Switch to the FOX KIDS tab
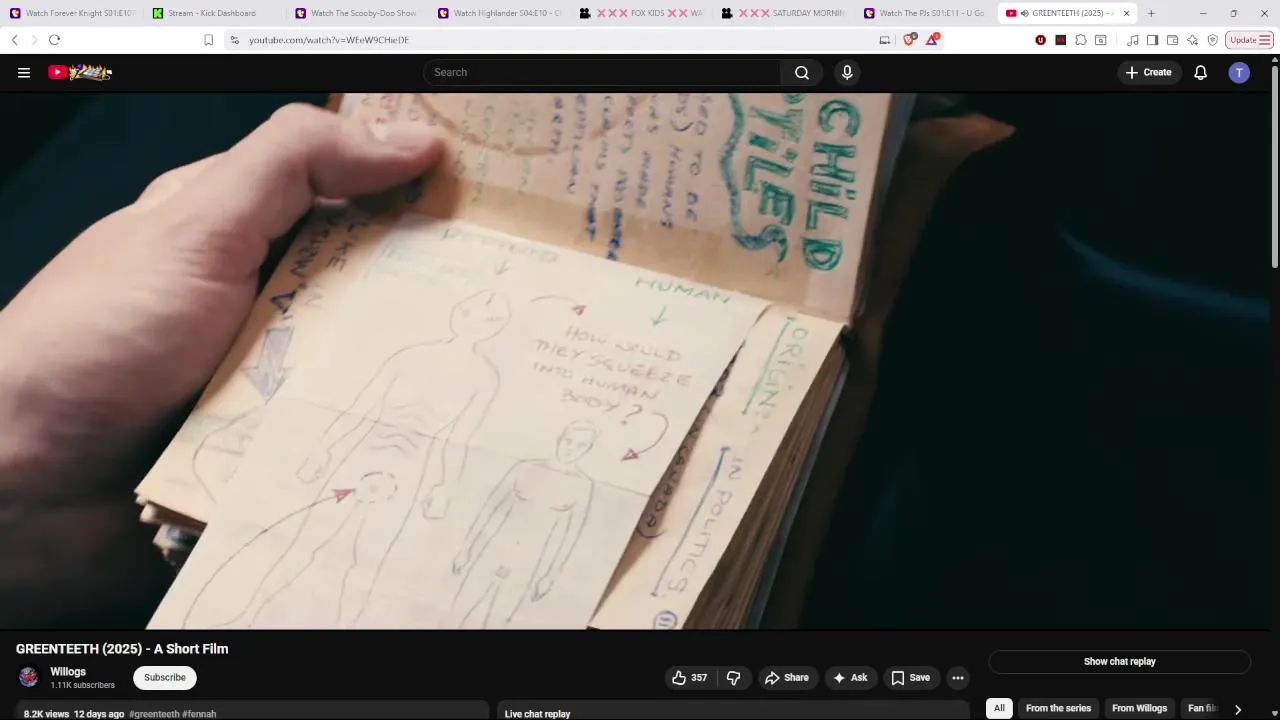This screenshot has width=1280, height=720. (x=642, y=13)
